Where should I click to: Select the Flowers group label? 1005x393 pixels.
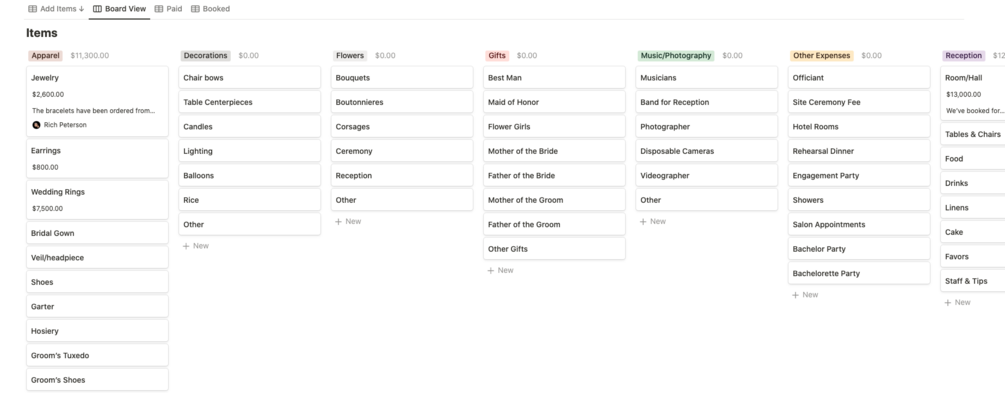[350, 56]
